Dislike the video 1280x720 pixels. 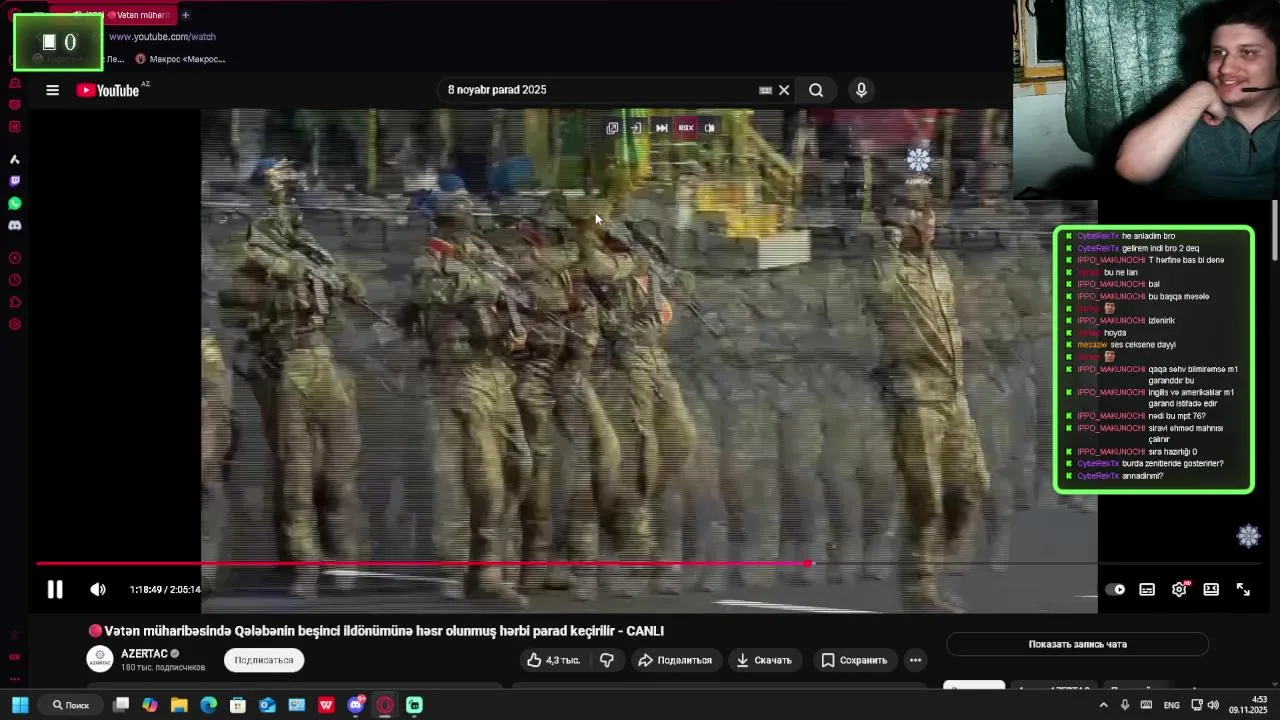tap(606, 660)
